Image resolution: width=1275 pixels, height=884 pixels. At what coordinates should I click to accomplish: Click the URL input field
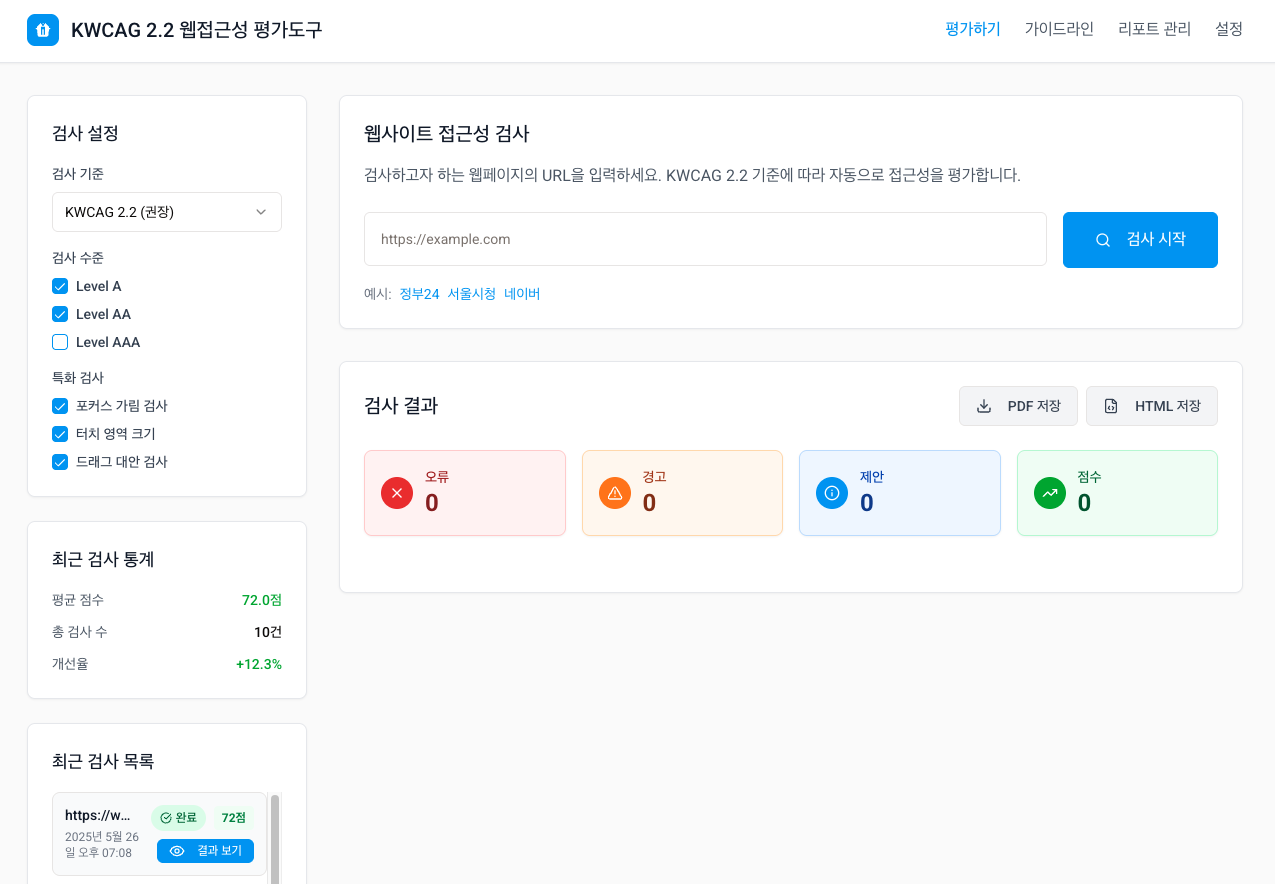point(705,239)
